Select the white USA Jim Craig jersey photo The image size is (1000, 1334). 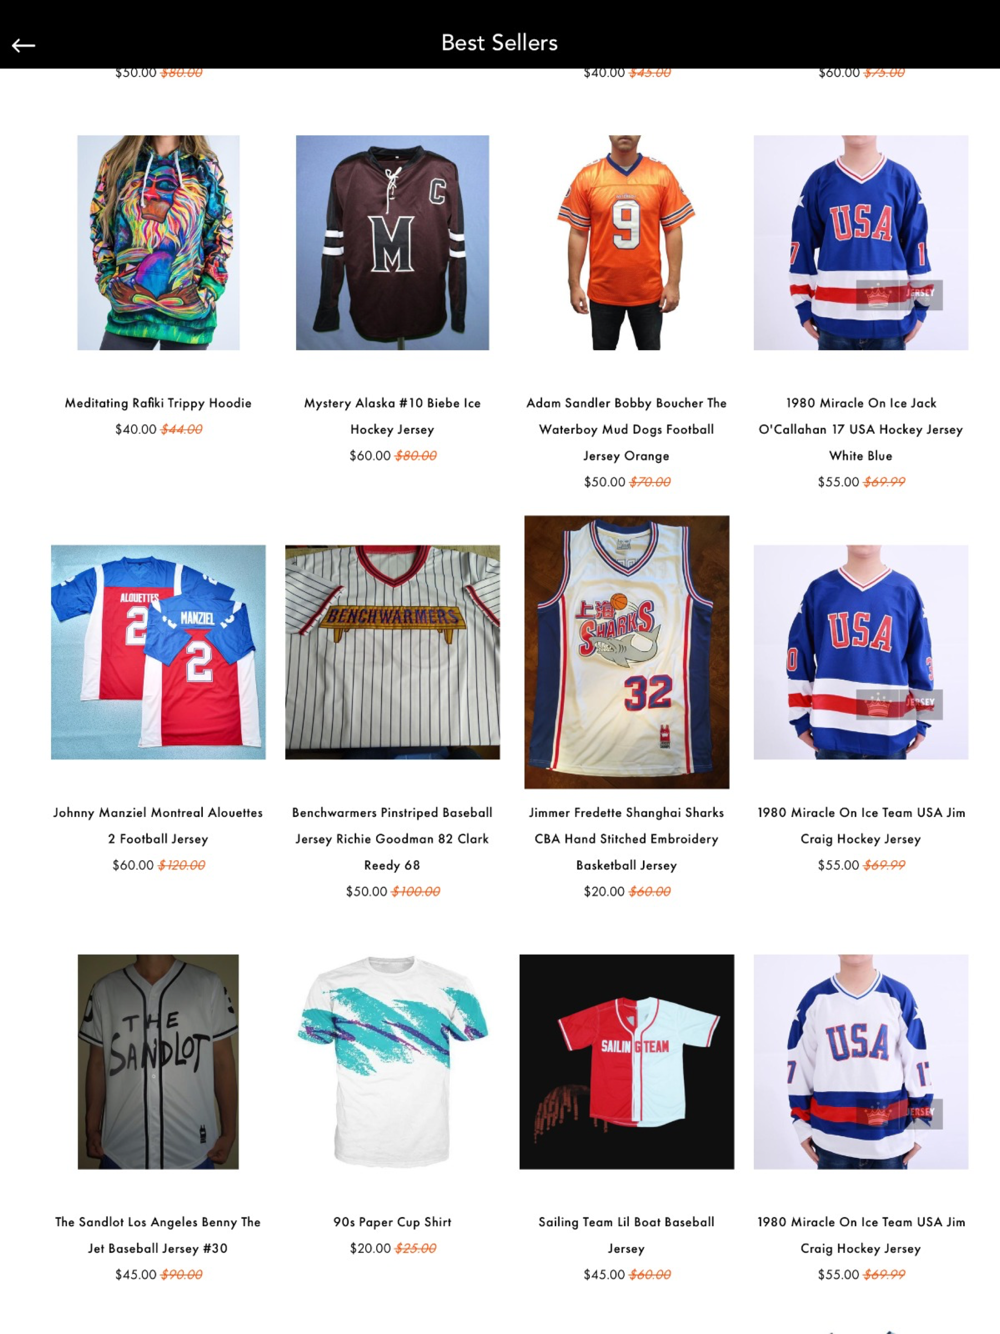861,1062
